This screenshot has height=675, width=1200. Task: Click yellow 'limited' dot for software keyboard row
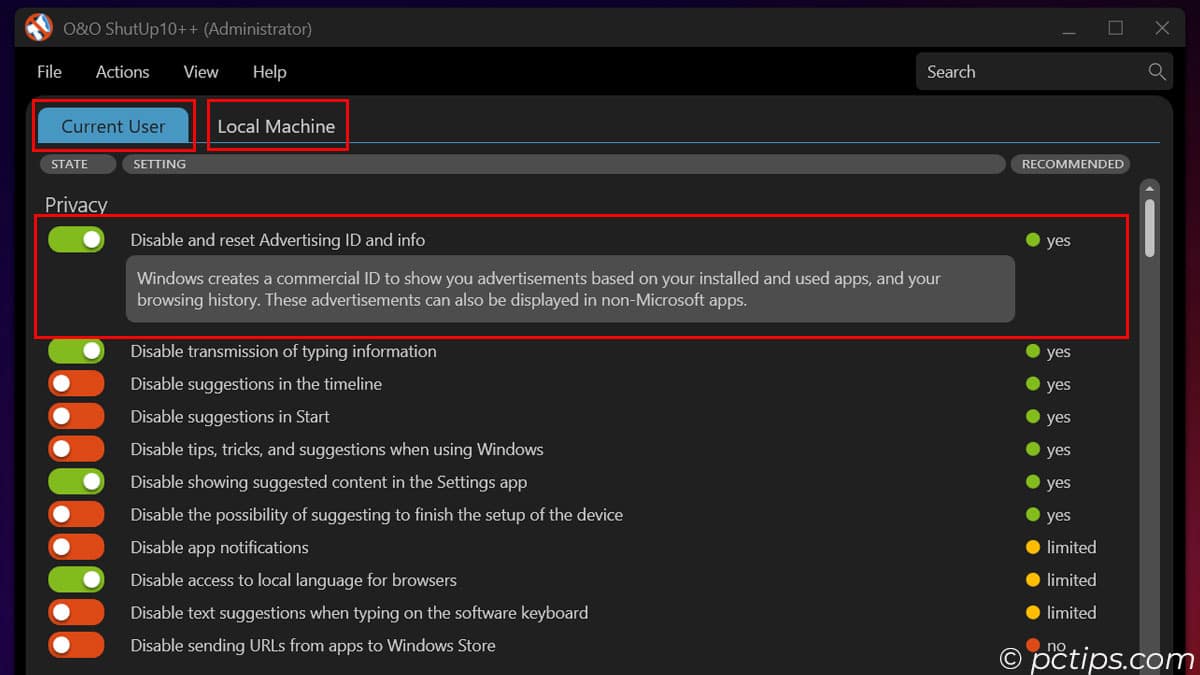1033,612
